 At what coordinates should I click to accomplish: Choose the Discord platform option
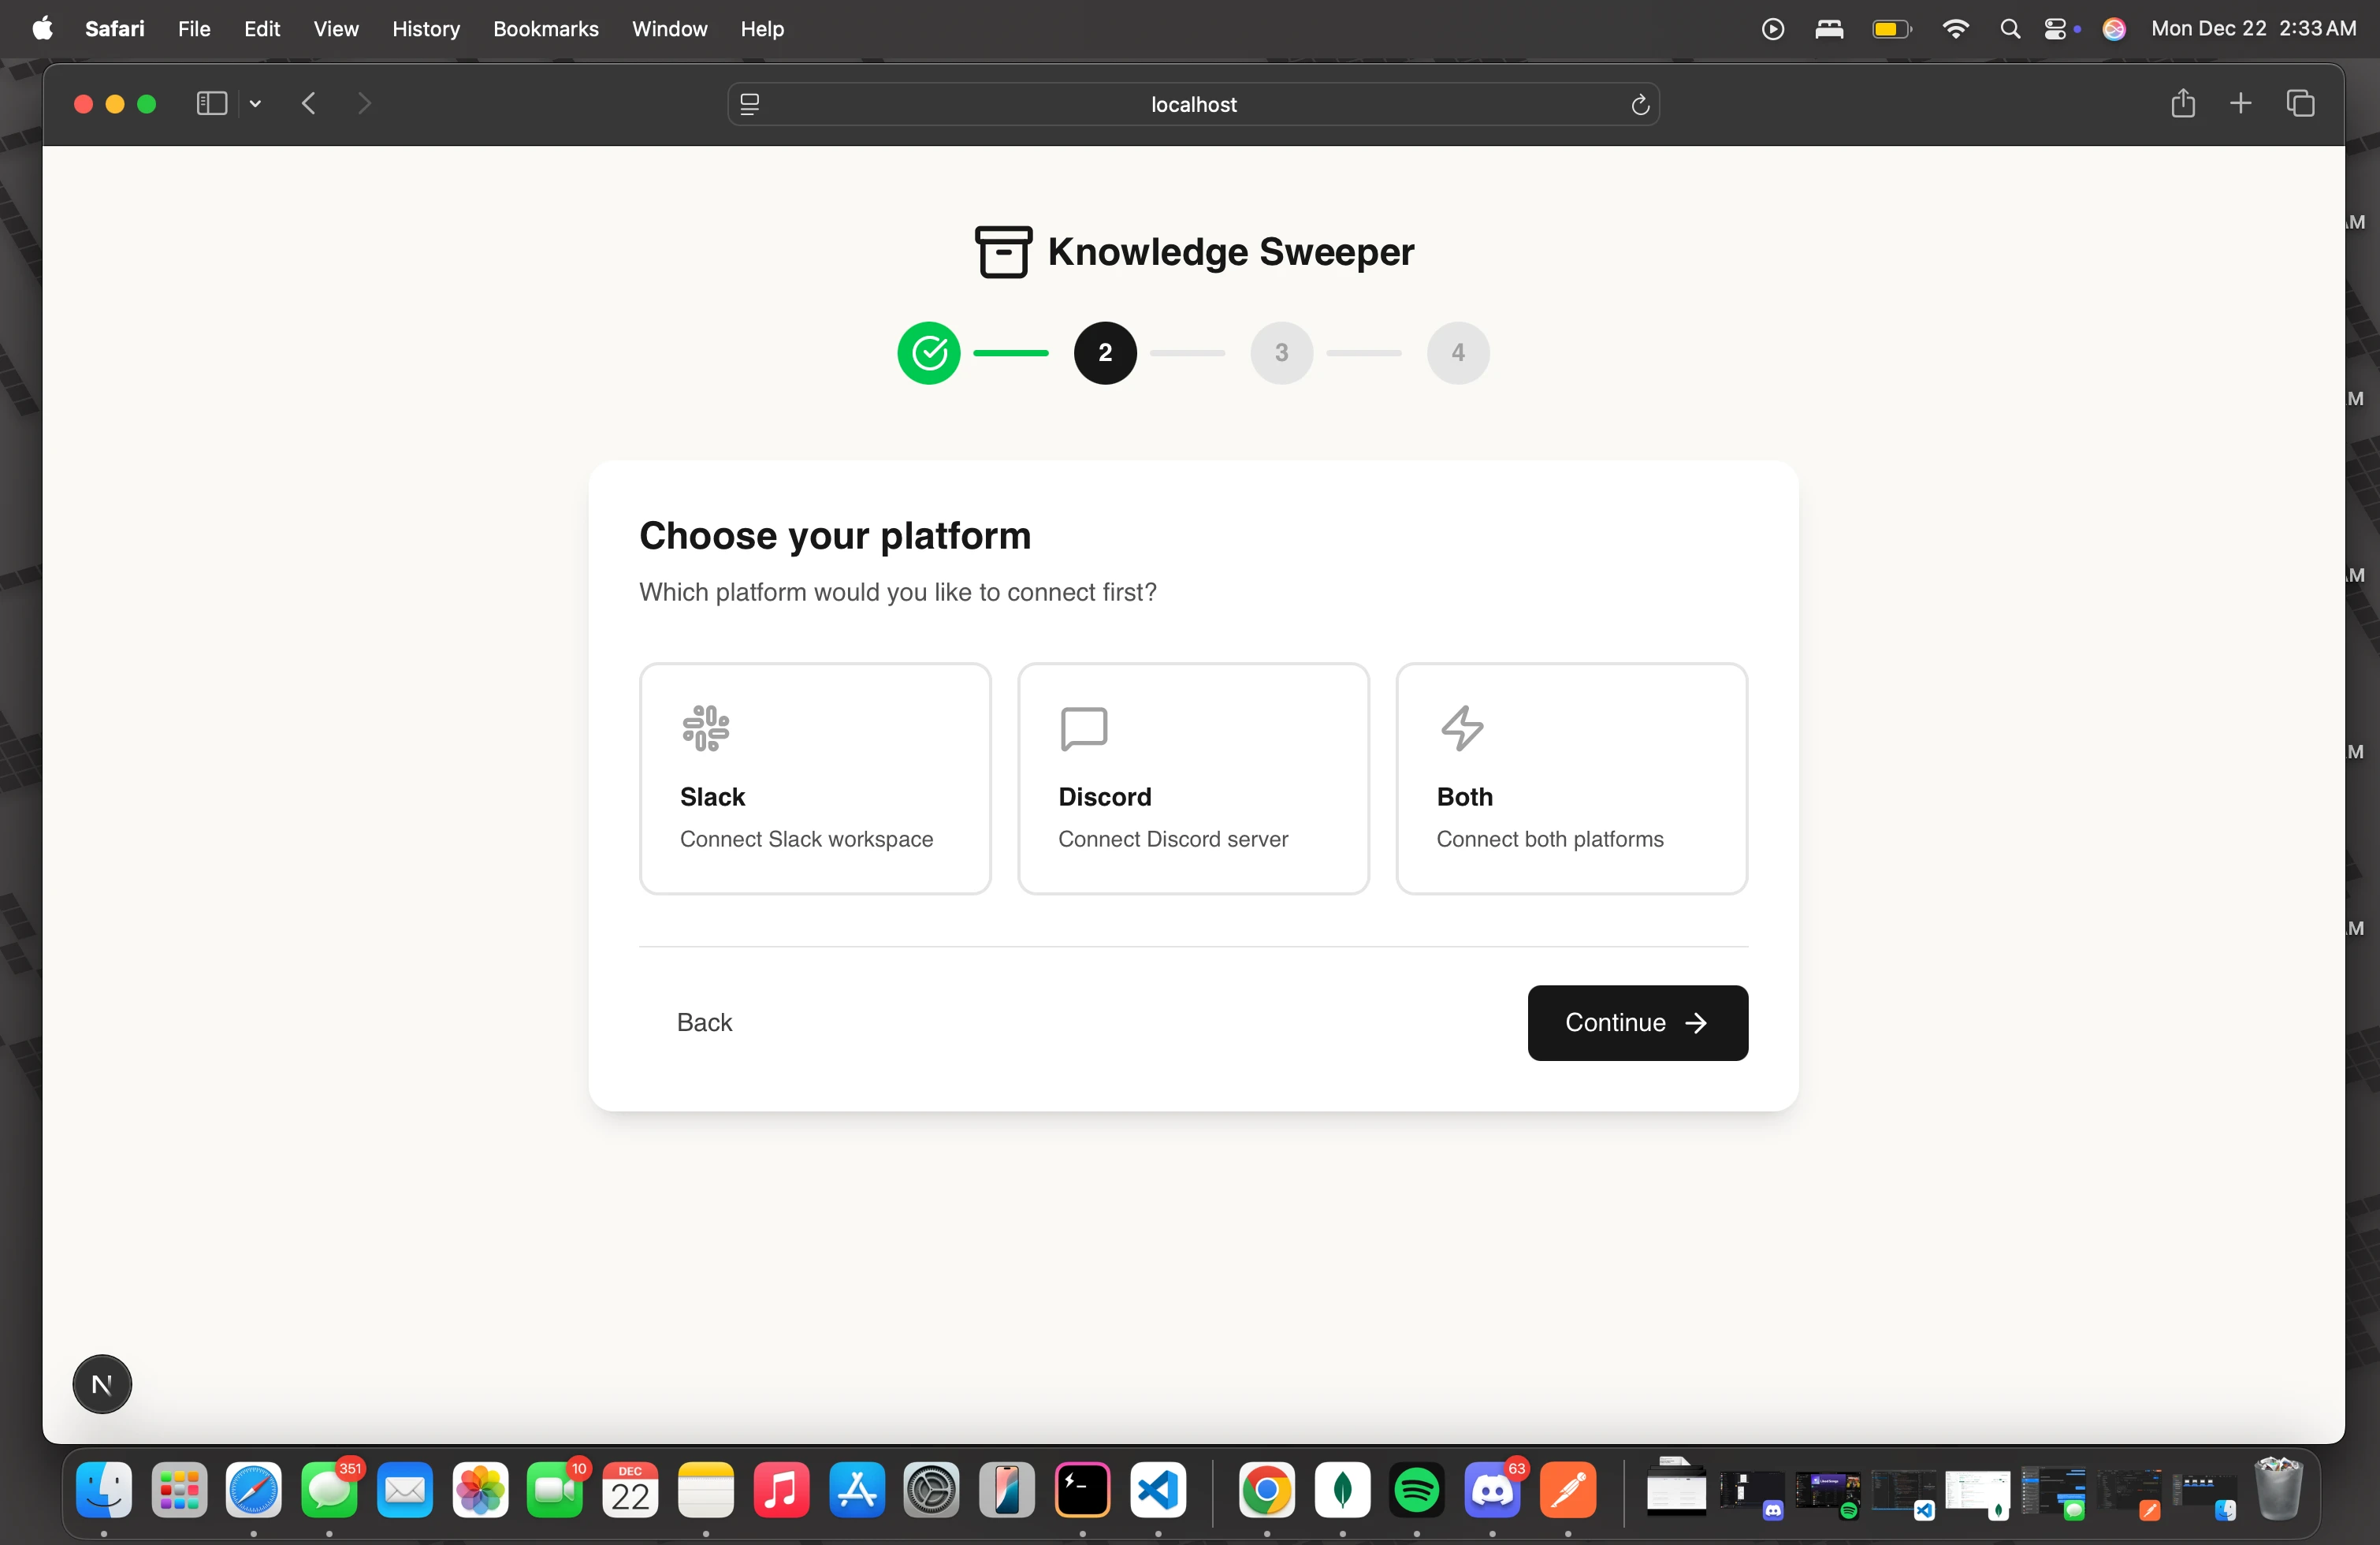click(1192, 778)
